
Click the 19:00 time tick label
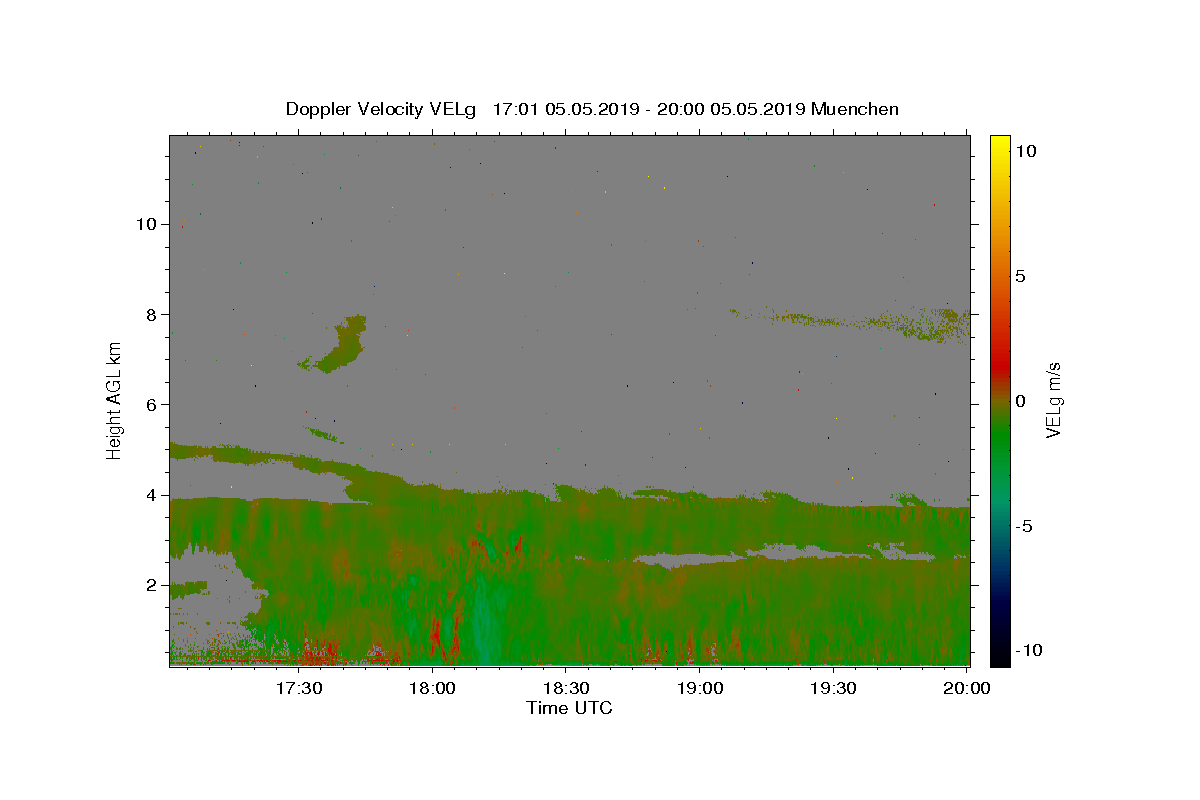700,688
